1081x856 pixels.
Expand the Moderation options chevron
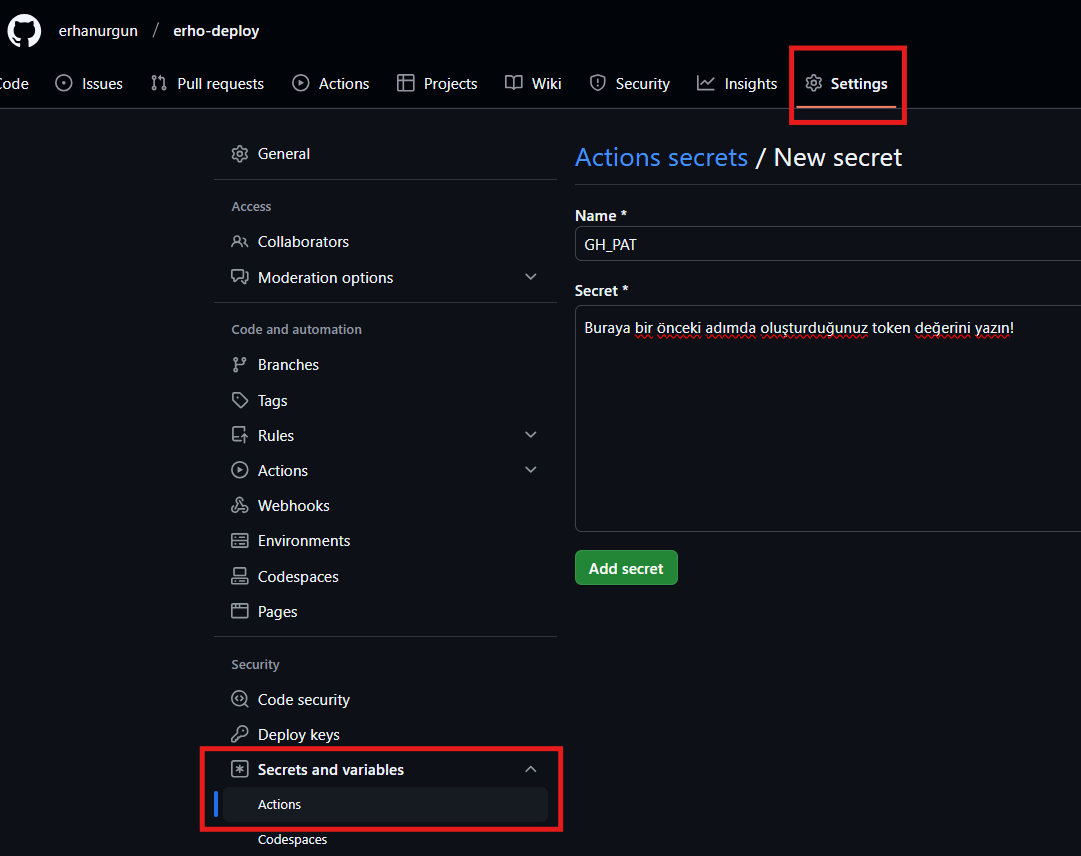pyautogui.click(x=531, y=277)
